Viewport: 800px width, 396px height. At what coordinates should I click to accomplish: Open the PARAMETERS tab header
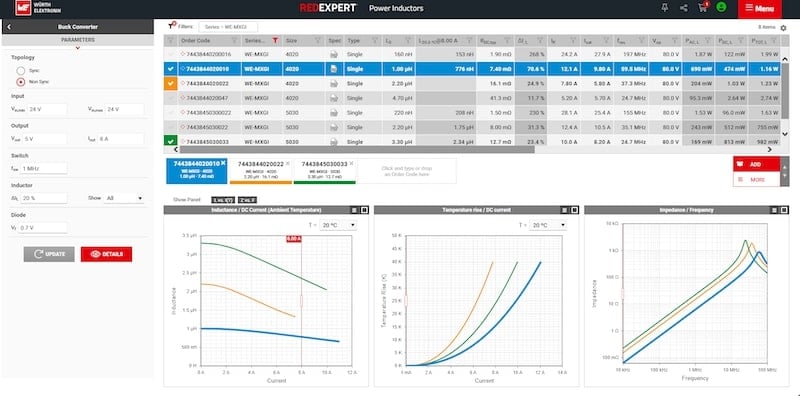pyautogui.click(x=78, y=40)
